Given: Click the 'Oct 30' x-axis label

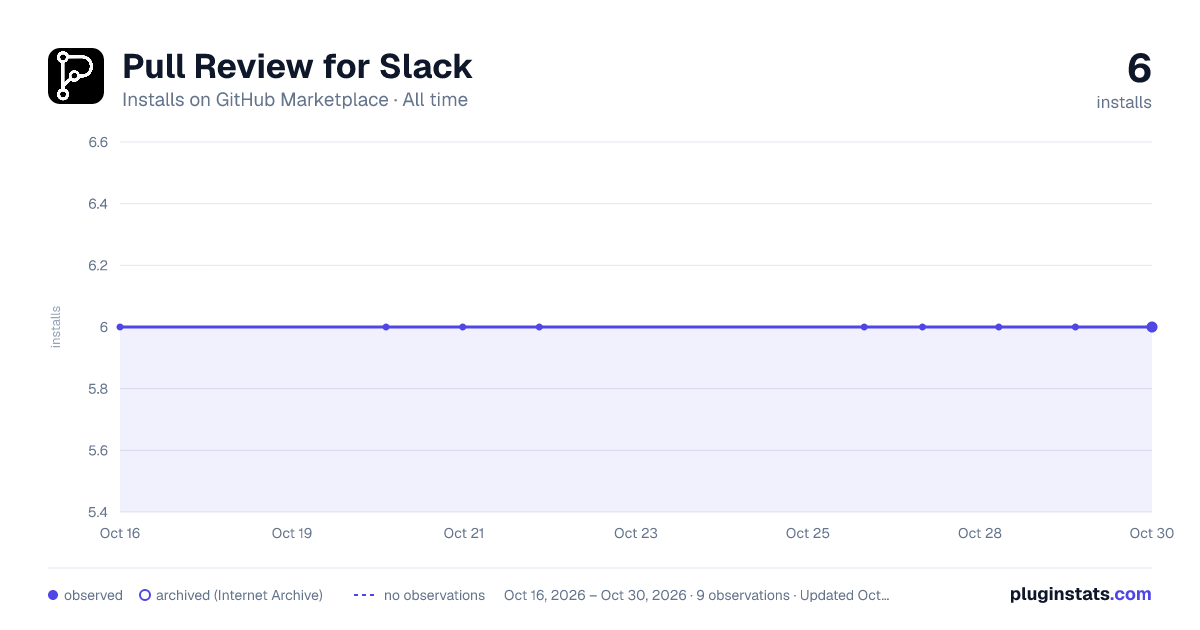Looking at the screenshot, I should 1152,533.
